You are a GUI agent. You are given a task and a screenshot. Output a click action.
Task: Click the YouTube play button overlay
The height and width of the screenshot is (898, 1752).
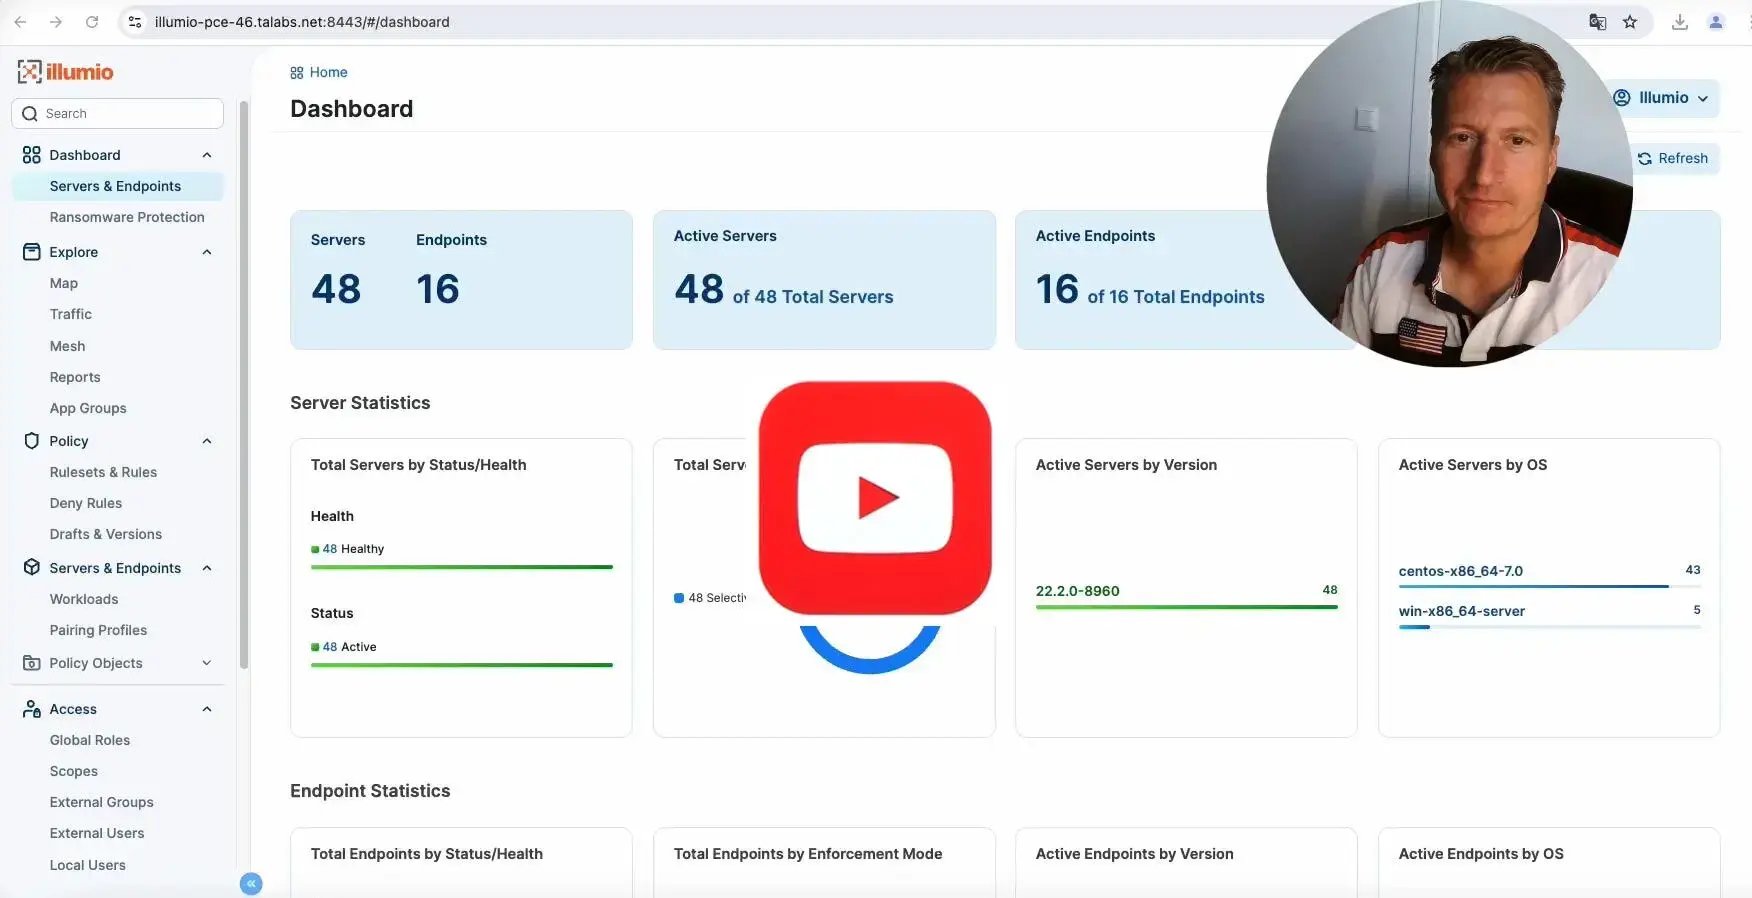coord(875,498)
